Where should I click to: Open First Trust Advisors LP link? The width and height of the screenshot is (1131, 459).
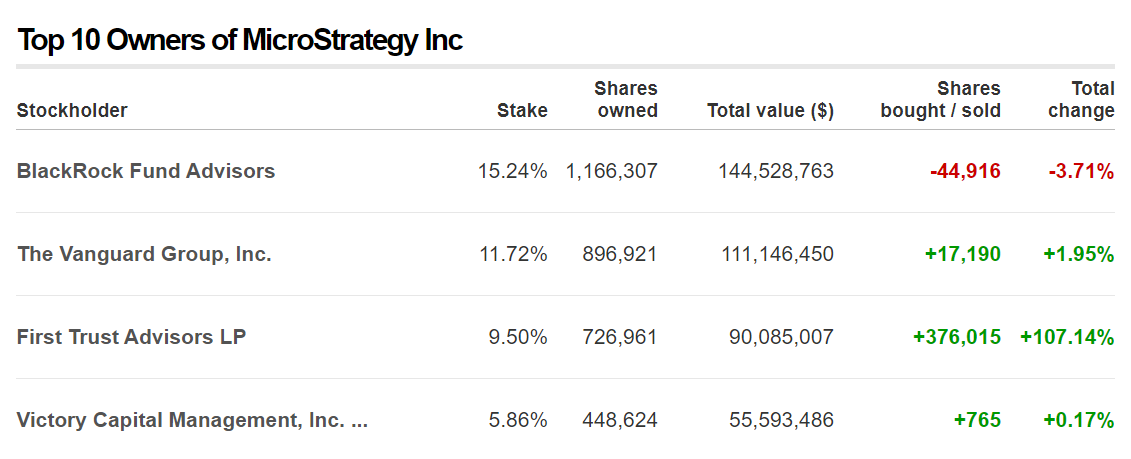click(131, 337)
